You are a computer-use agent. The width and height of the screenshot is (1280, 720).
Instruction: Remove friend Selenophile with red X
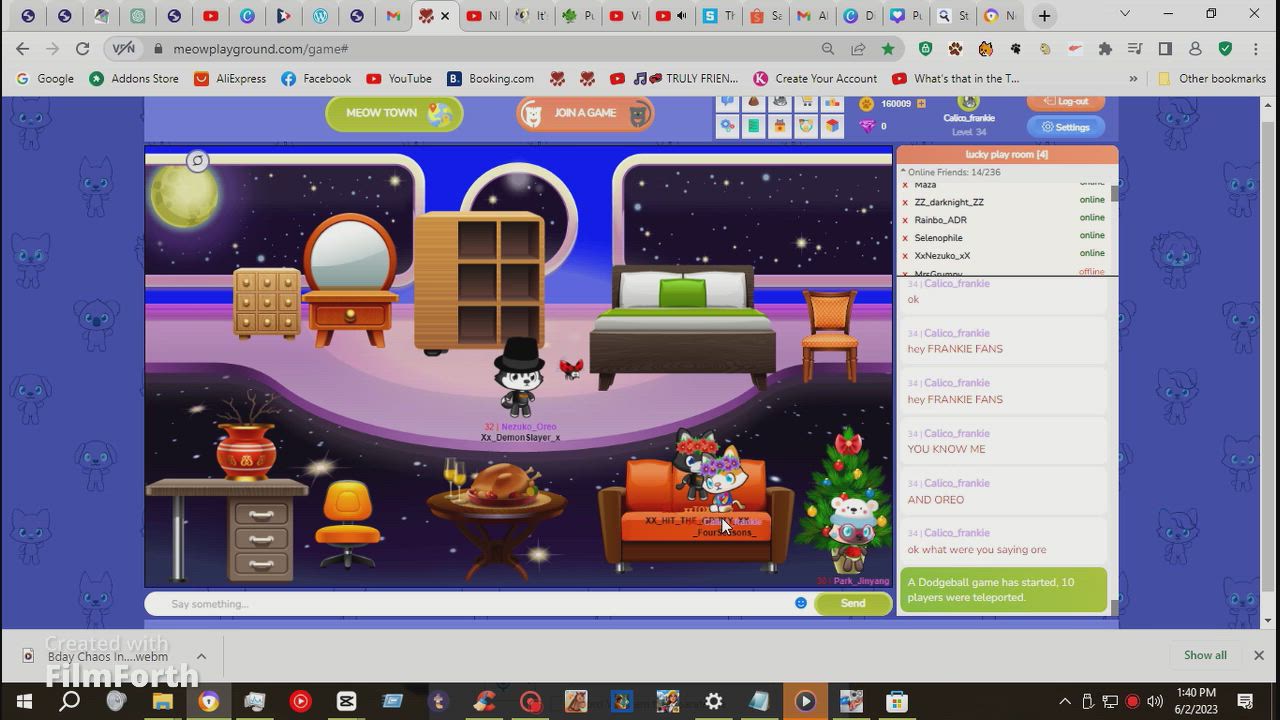point(905,238)
